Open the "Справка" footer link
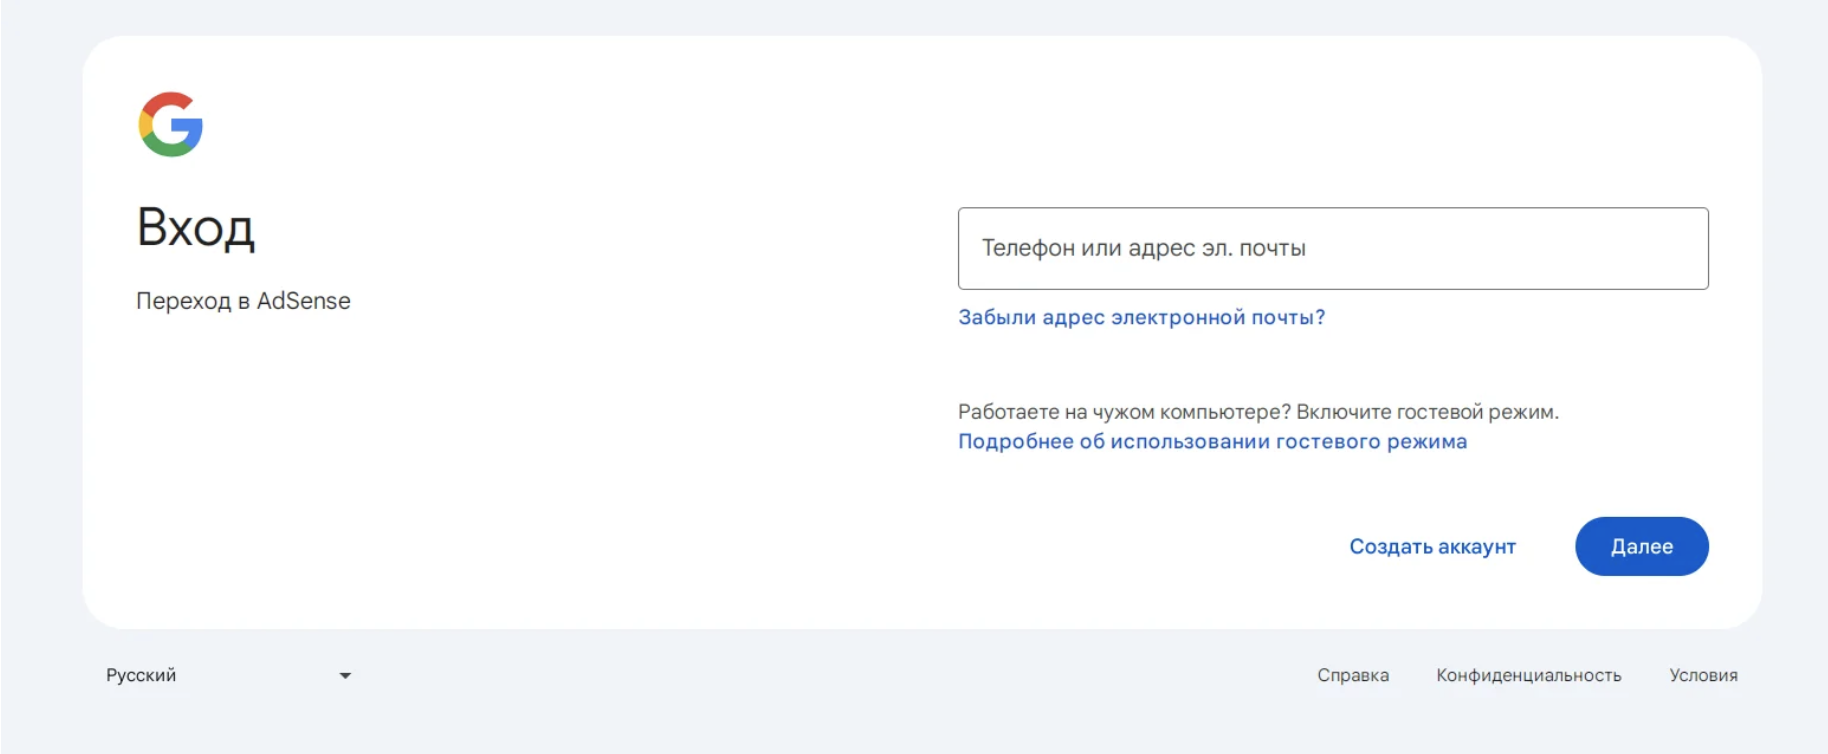The width and height of the screenshot is (1828, 754). pyautogui.click(x=1353, y=675)
